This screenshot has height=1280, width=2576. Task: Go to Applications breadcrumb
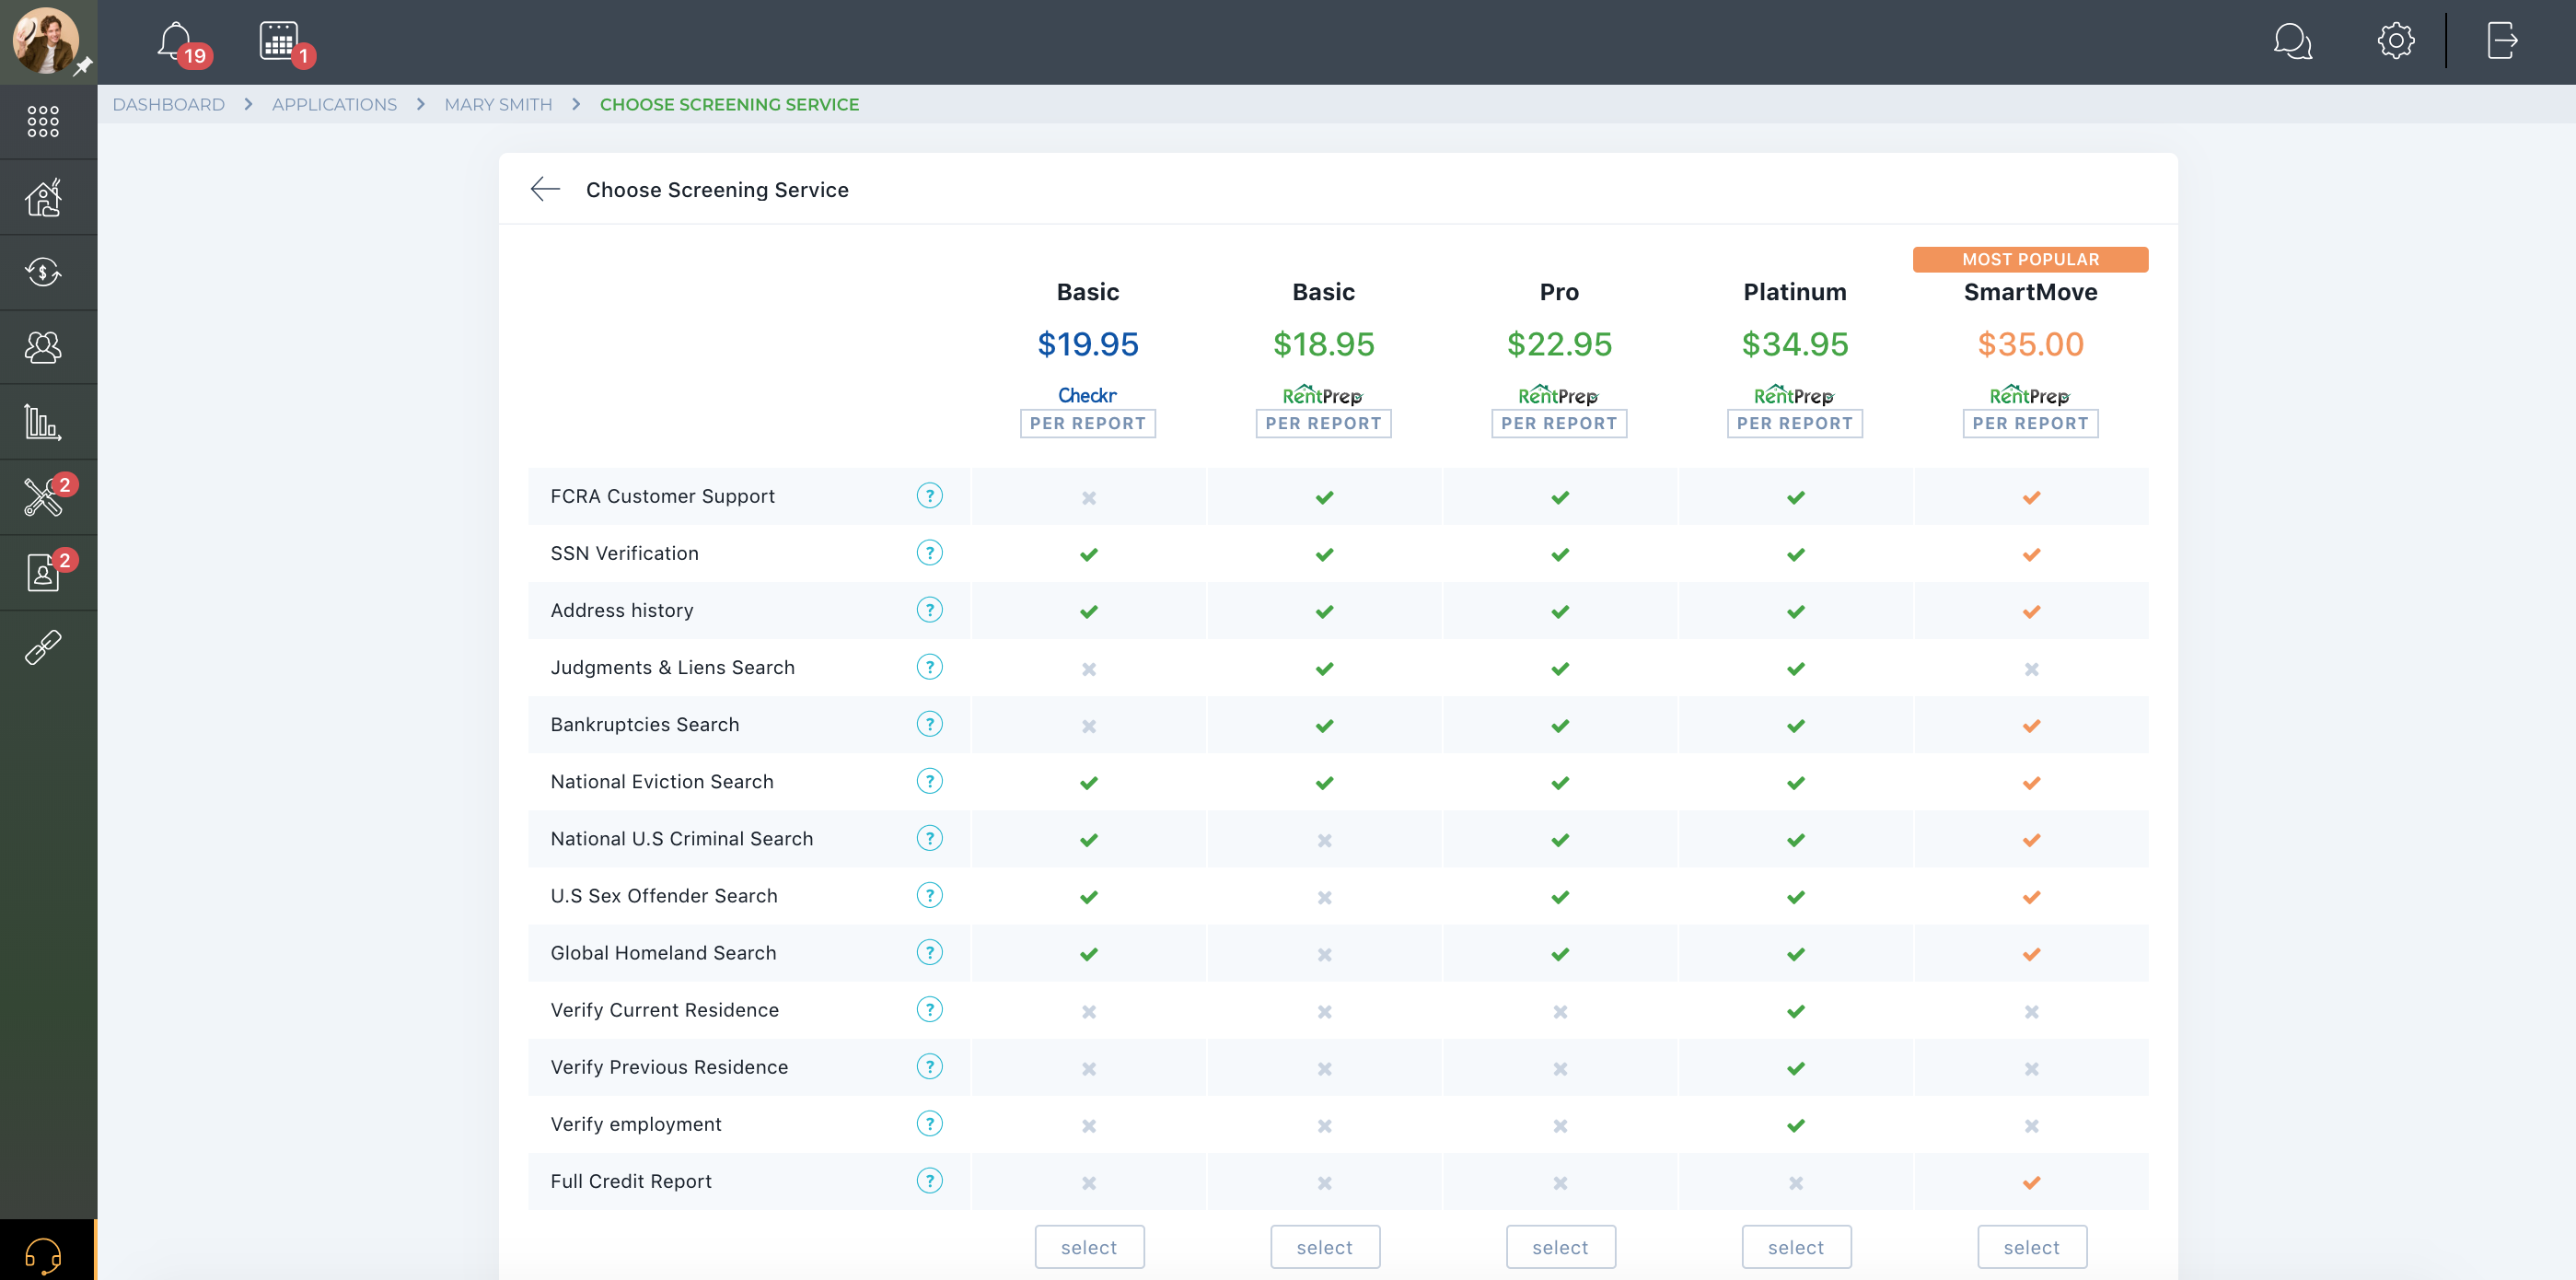[334, 104]
